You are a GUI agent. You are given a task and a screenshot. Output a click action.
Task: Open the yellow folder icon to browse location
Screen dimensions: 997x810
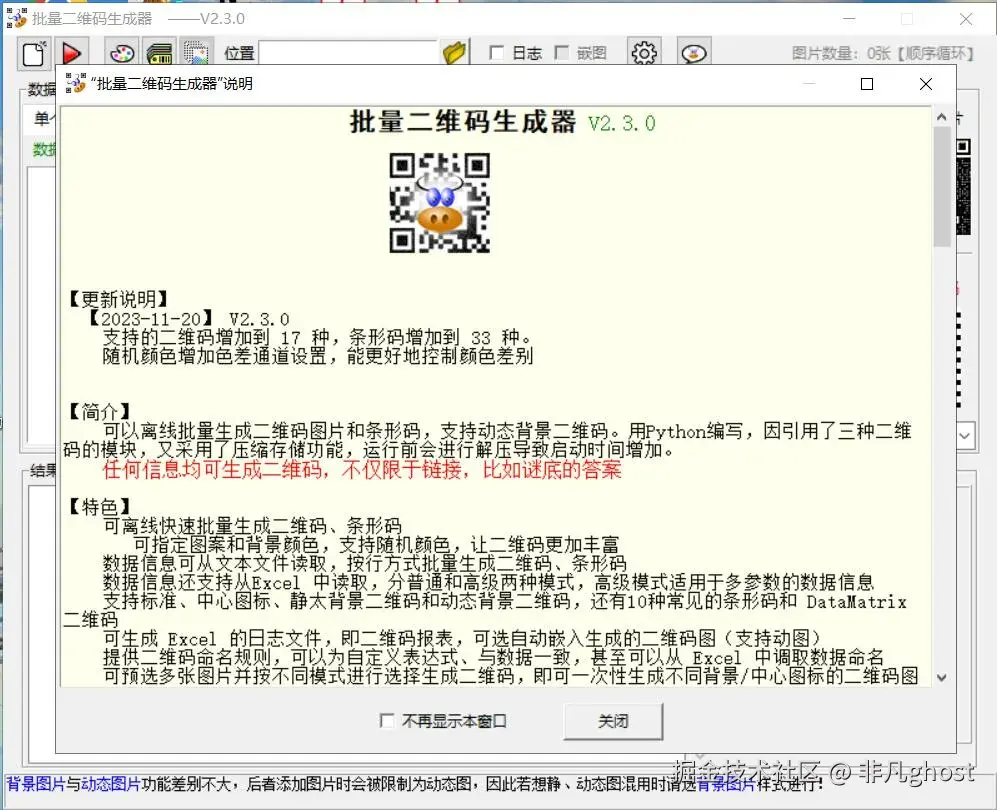[x=455, y=52]
